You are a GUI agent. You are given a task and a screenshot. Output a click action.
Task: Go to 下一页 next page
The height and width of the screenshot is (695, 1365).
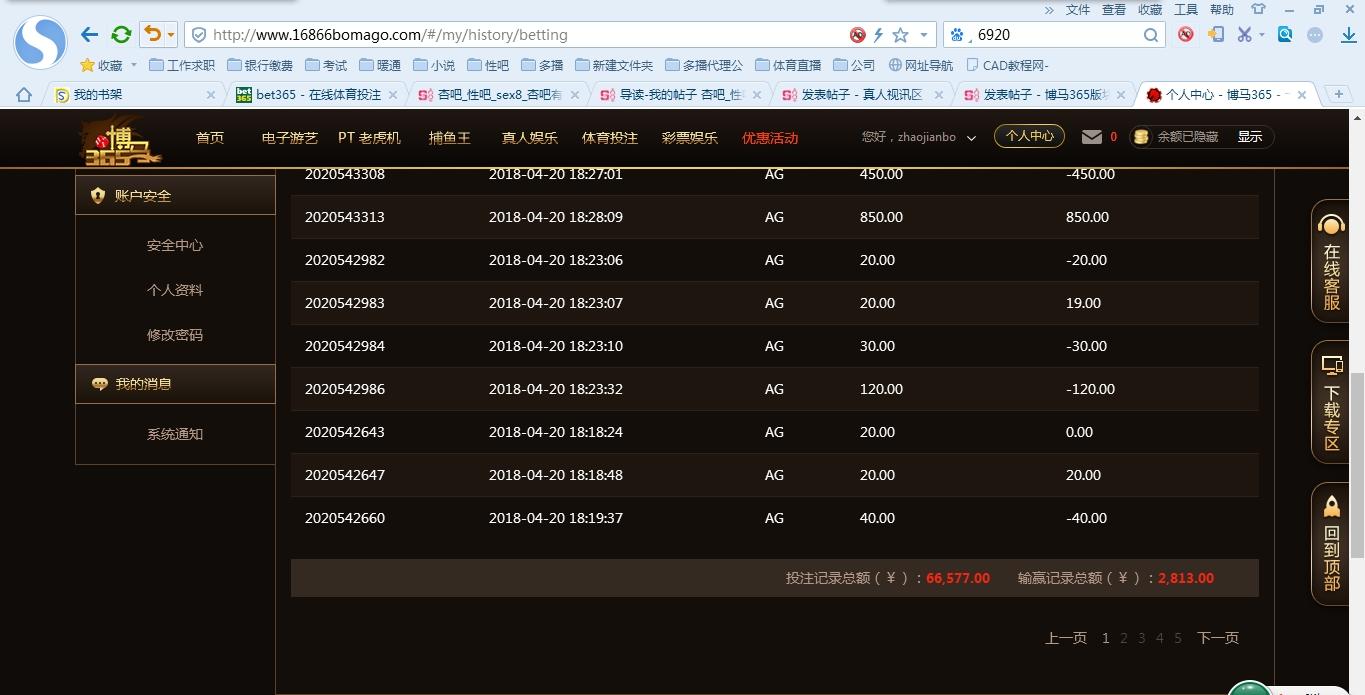(x=1217, y=638)
